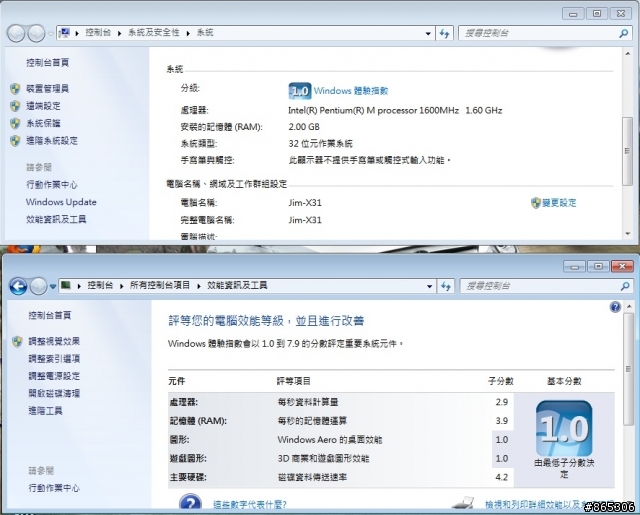Select 系統及安全性 breadcrumb in System window

153,33
